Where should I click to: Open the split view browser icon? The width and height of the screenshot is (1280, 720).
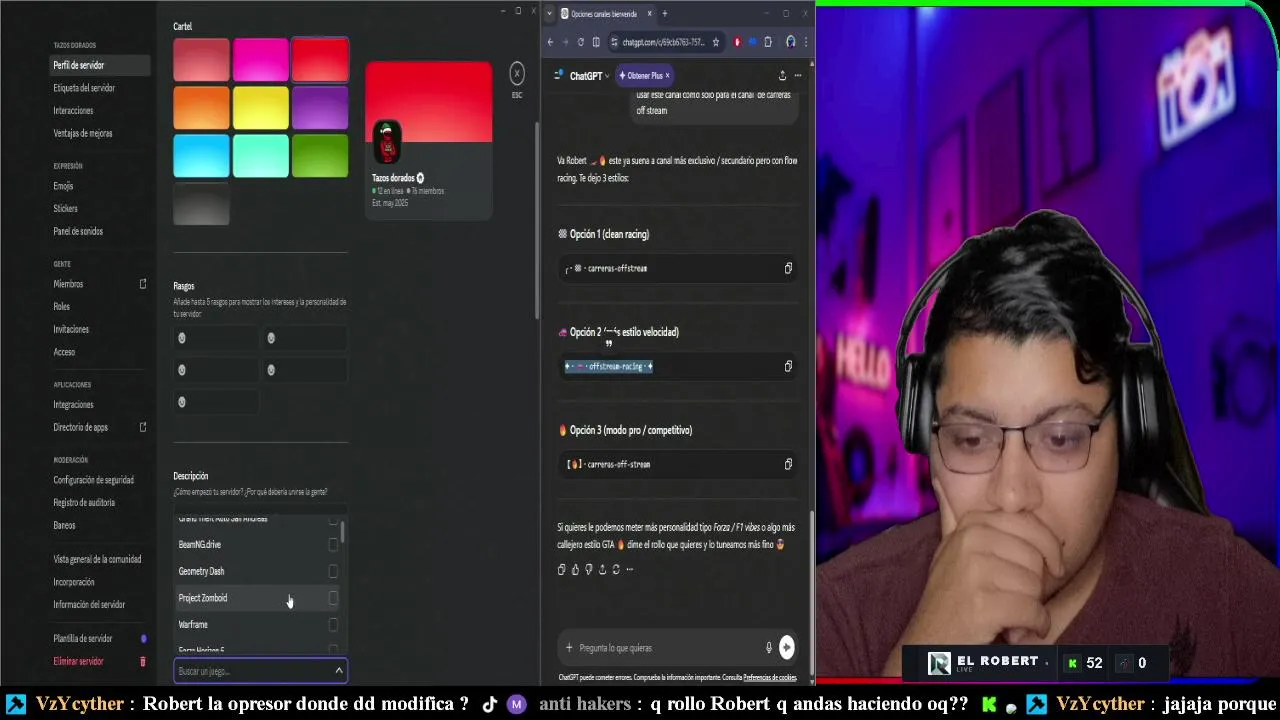(596, 42)
